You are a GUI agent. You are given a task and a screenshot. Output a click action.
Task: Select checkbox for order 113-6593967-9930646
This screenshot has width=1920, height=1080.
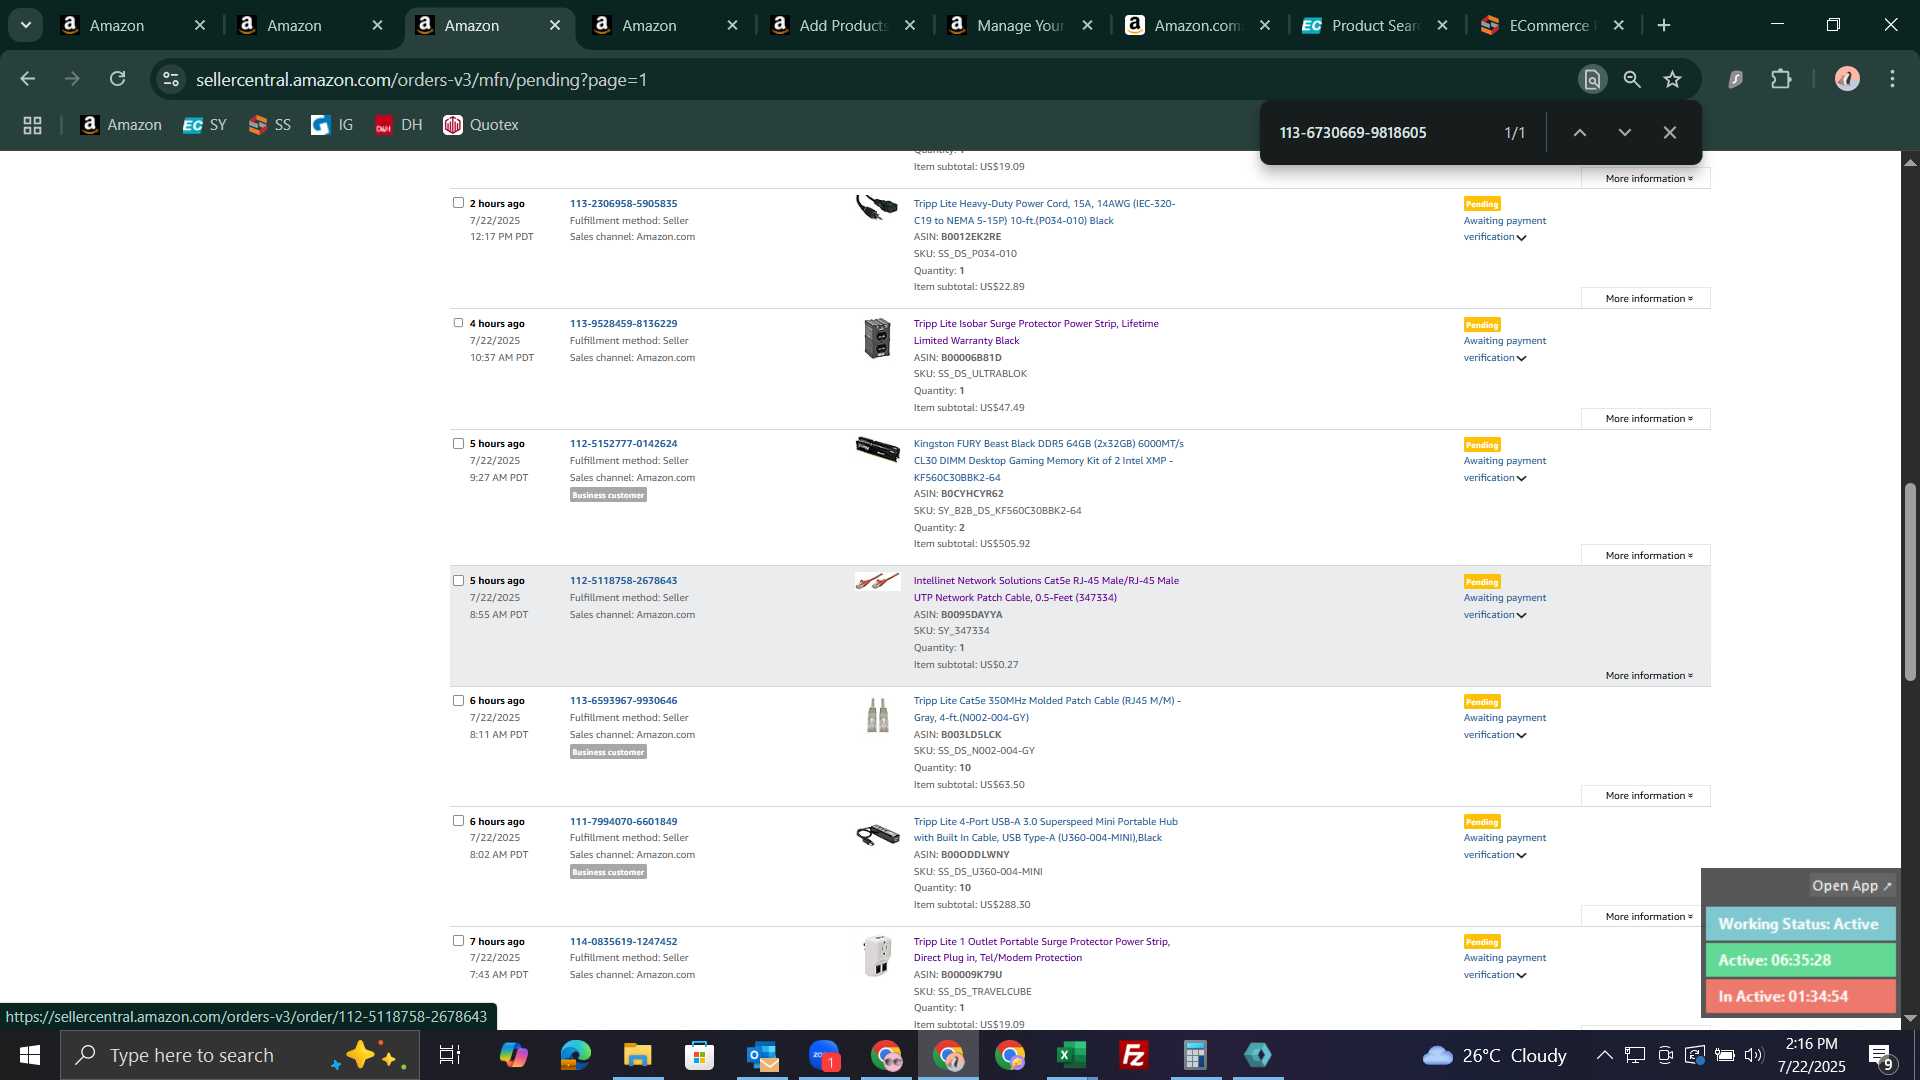[458, 700]
